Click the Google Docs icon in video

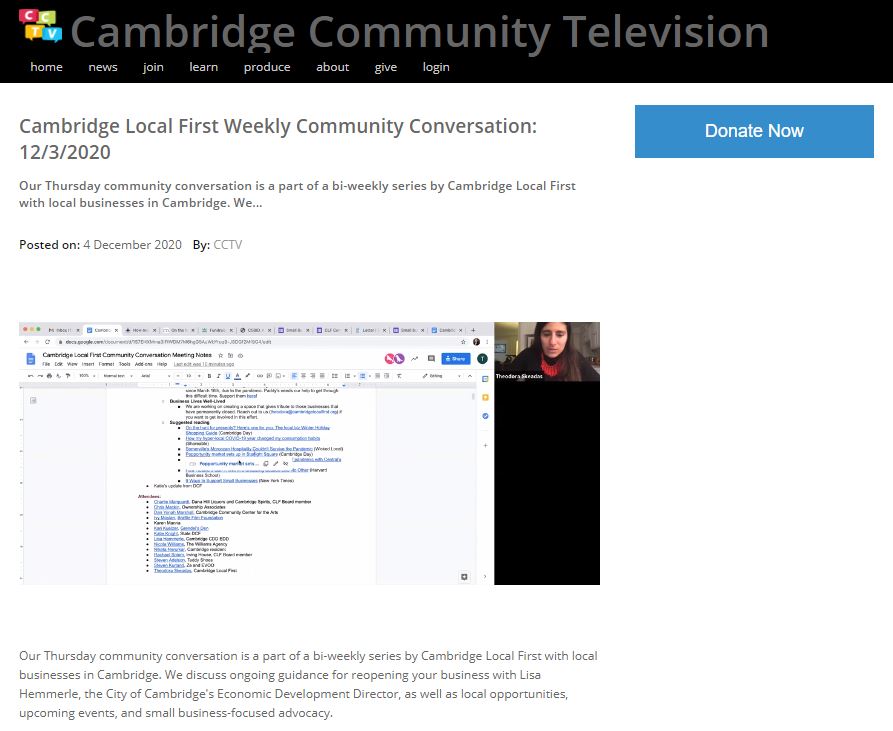pyautogui.click(x=31, y=359)
